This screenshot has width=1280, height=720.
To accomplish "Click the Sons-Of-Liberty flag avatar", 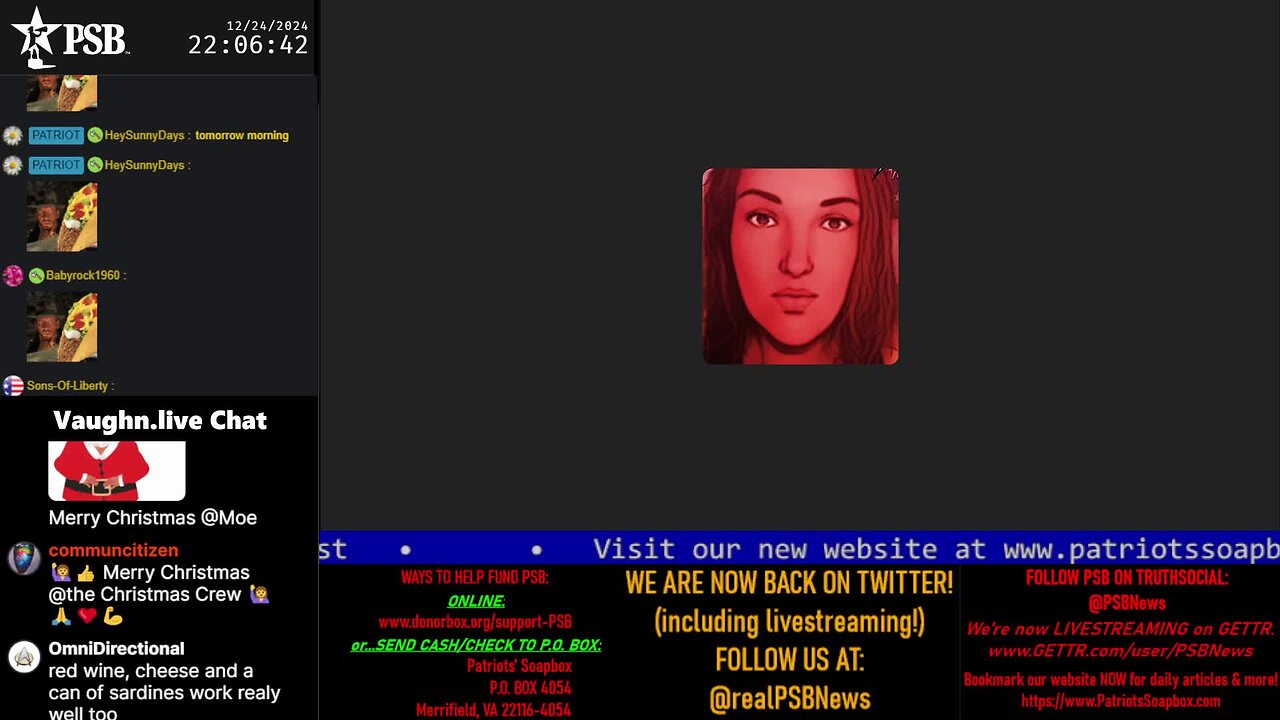I will pos(13,386).
